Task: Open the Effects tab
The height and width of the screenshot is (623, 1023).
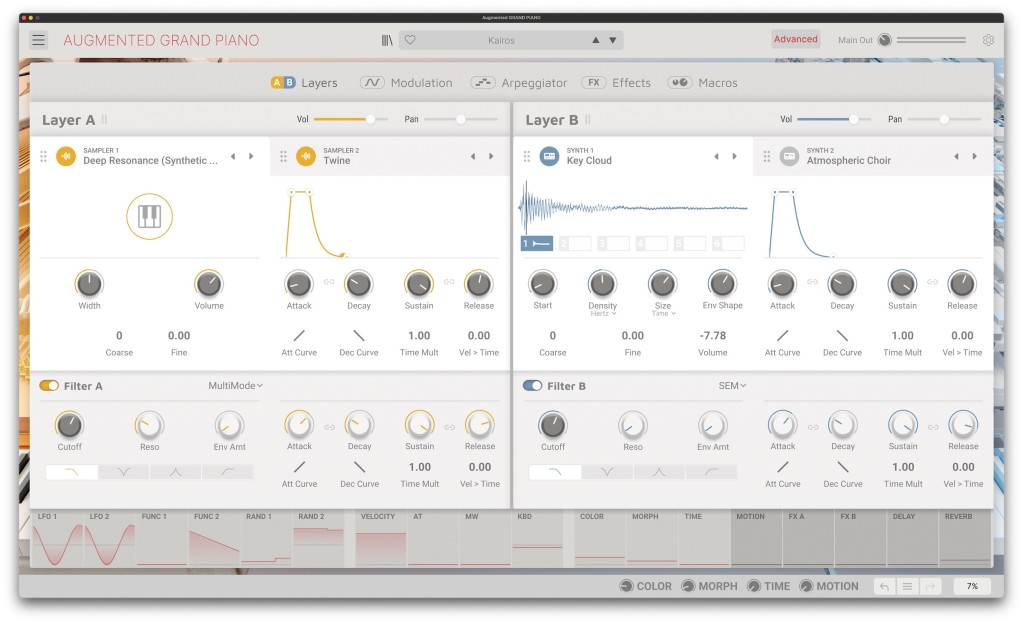Action: [617, 83]
